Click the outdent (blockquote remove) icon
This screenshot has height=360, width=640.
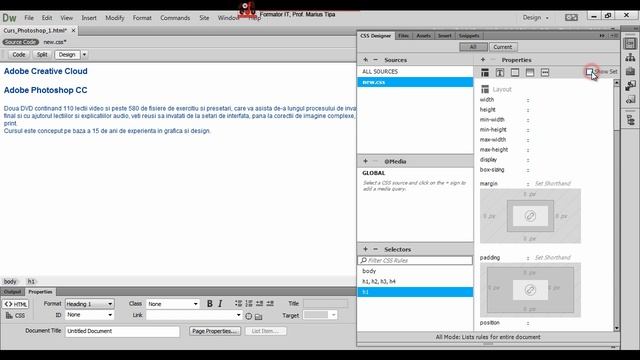[260, 303]
